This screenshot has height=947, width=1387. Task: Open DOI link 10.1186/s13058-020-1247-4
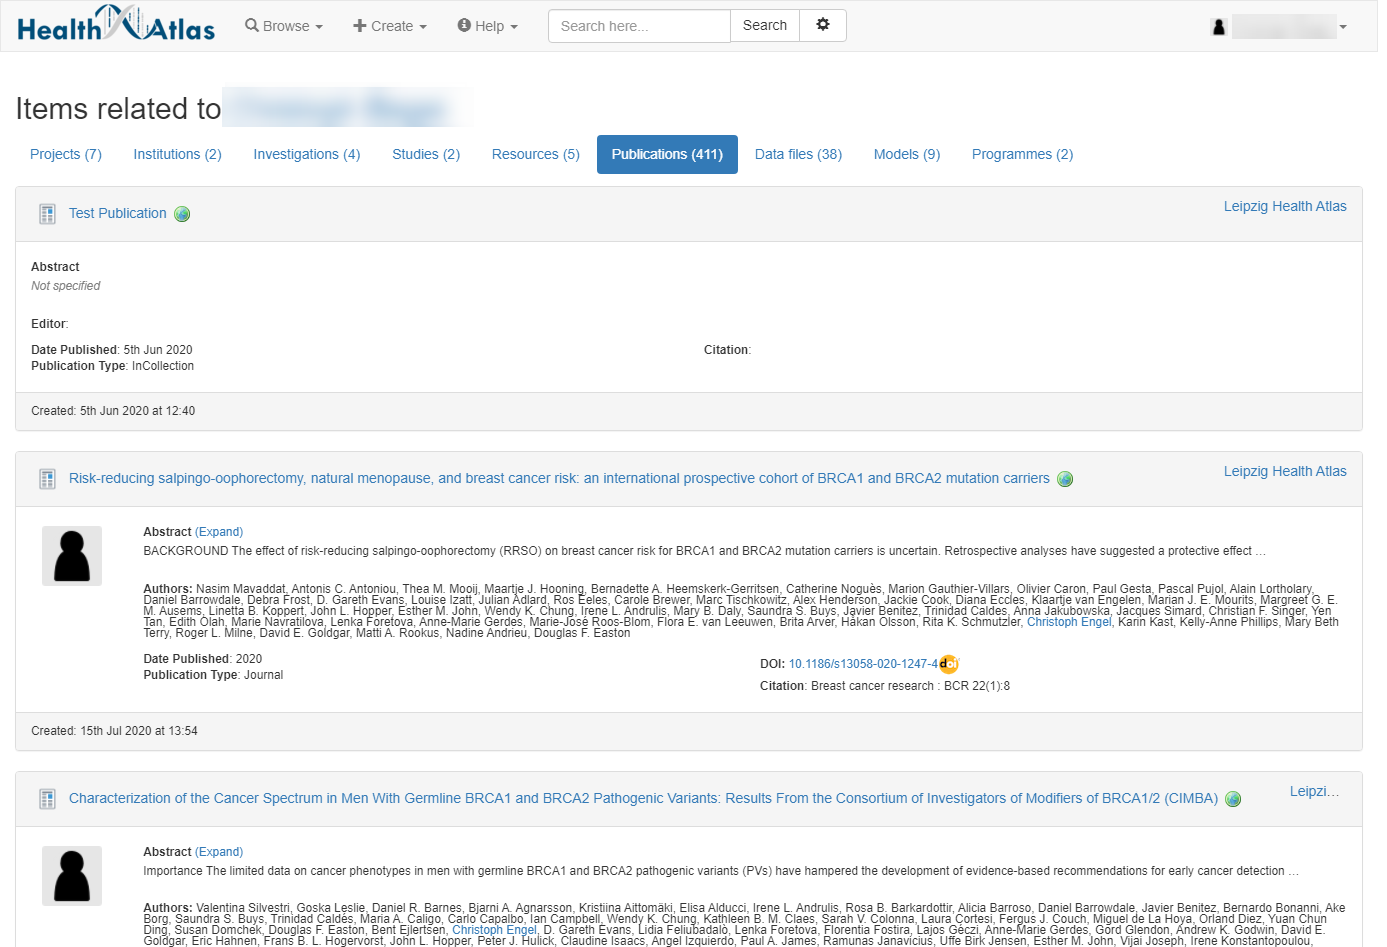pyautogui.click(x=863, y=664)
